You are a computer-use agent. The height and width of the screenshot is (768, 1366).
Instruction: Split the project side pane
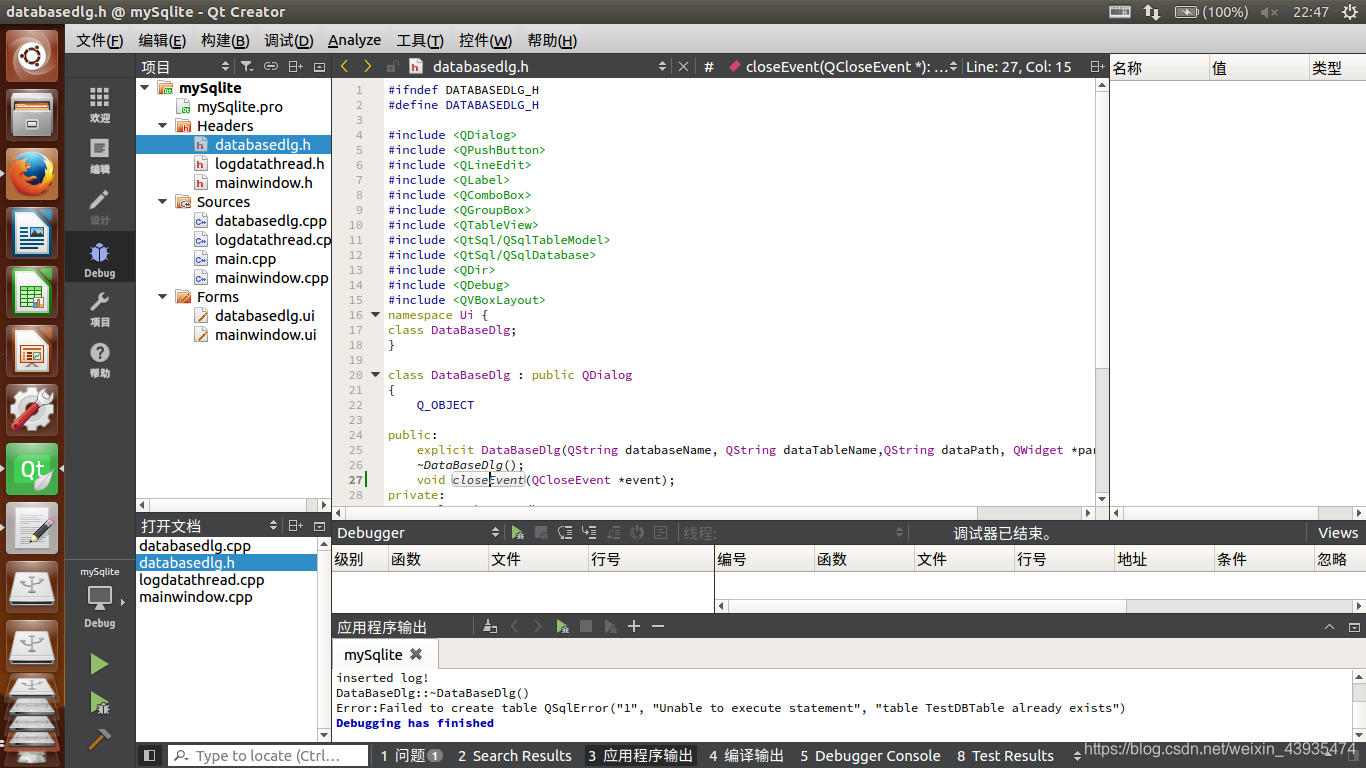[295, 66]
